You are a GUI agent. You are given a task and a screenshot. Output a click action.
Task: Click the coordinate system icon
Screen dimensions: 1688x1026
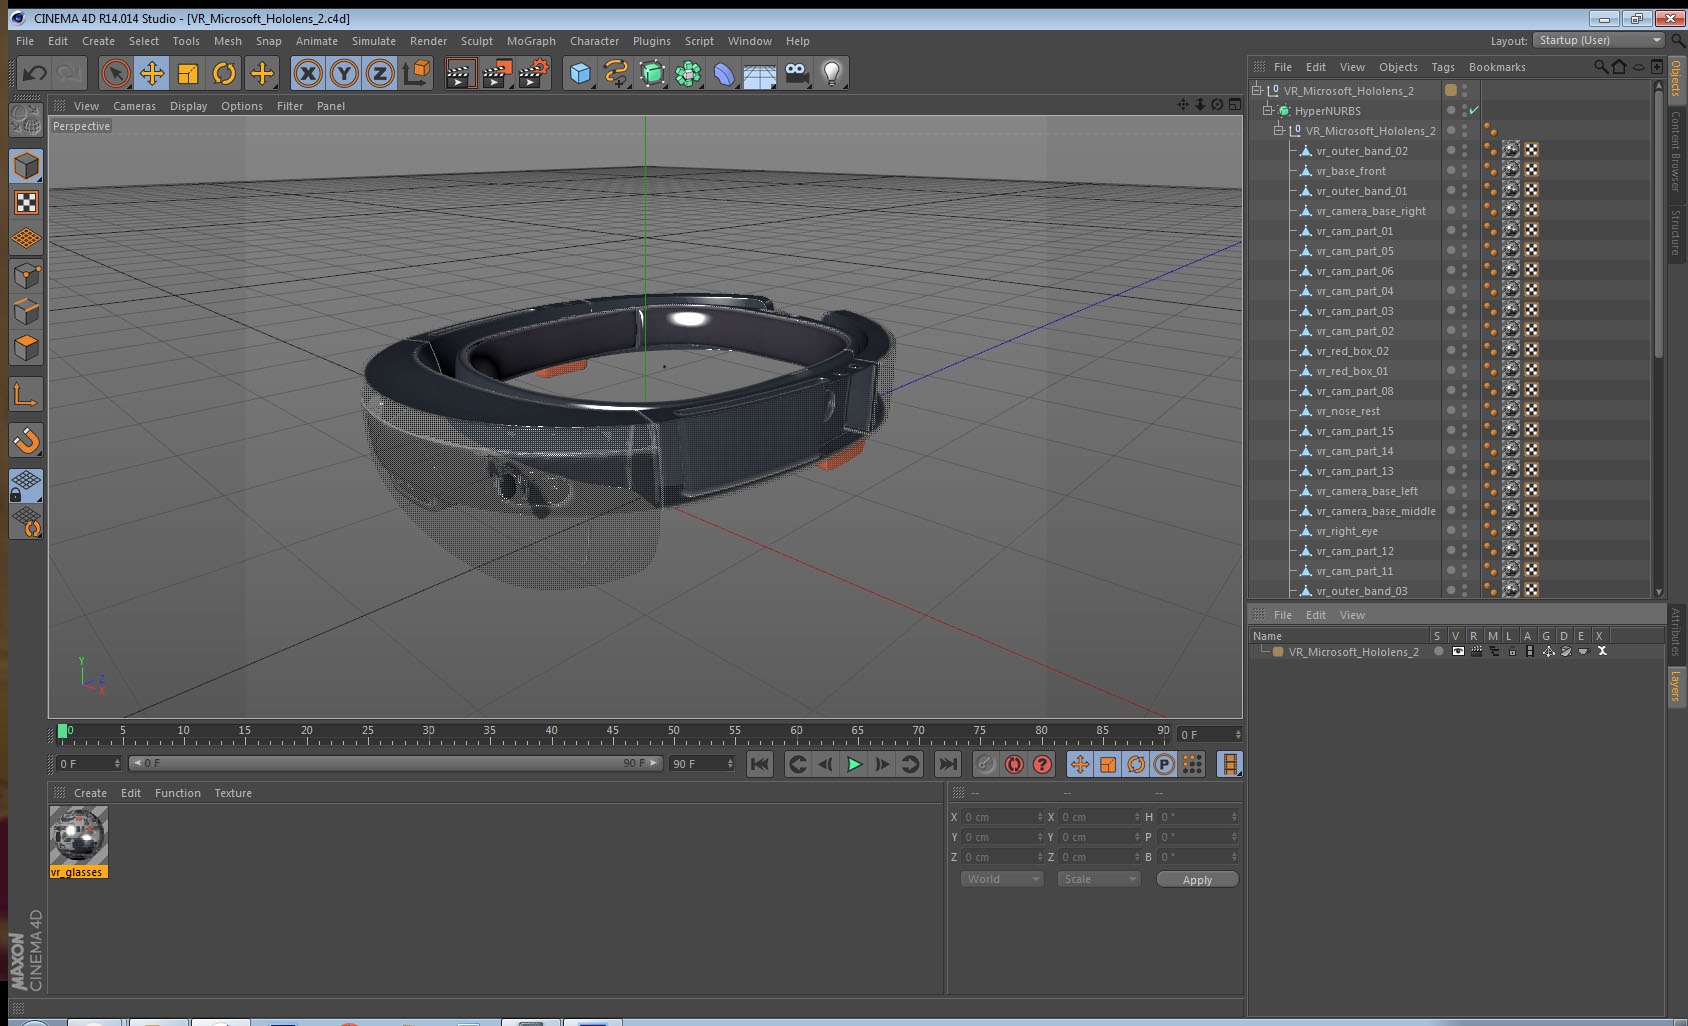pyautogui.click(x=416, y=73)
